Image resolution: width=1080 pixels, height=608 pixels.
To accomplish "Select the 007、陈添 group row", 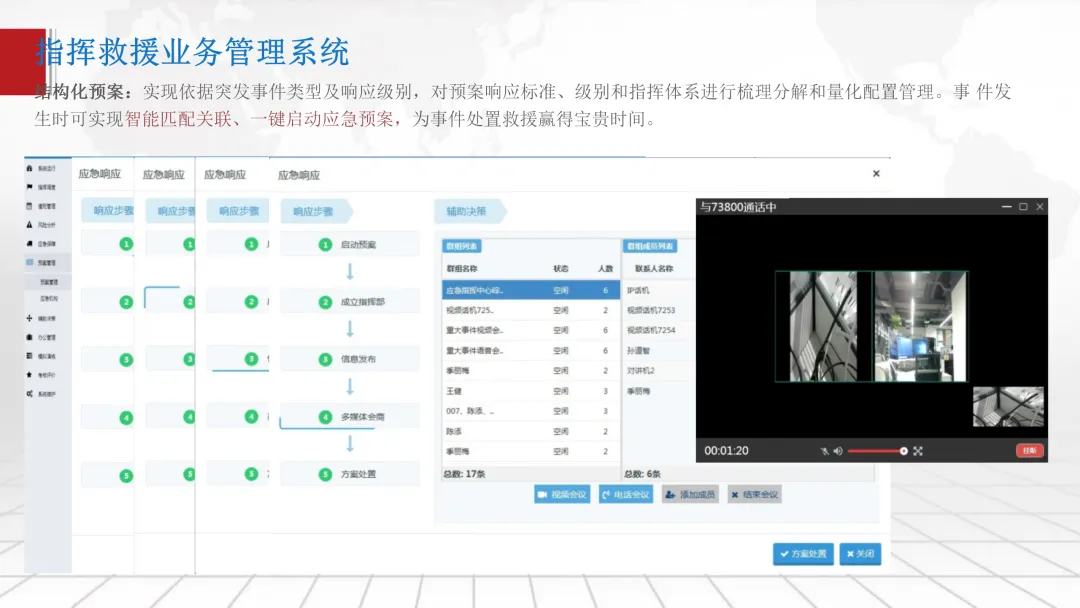I will click(x=530, y=411).
